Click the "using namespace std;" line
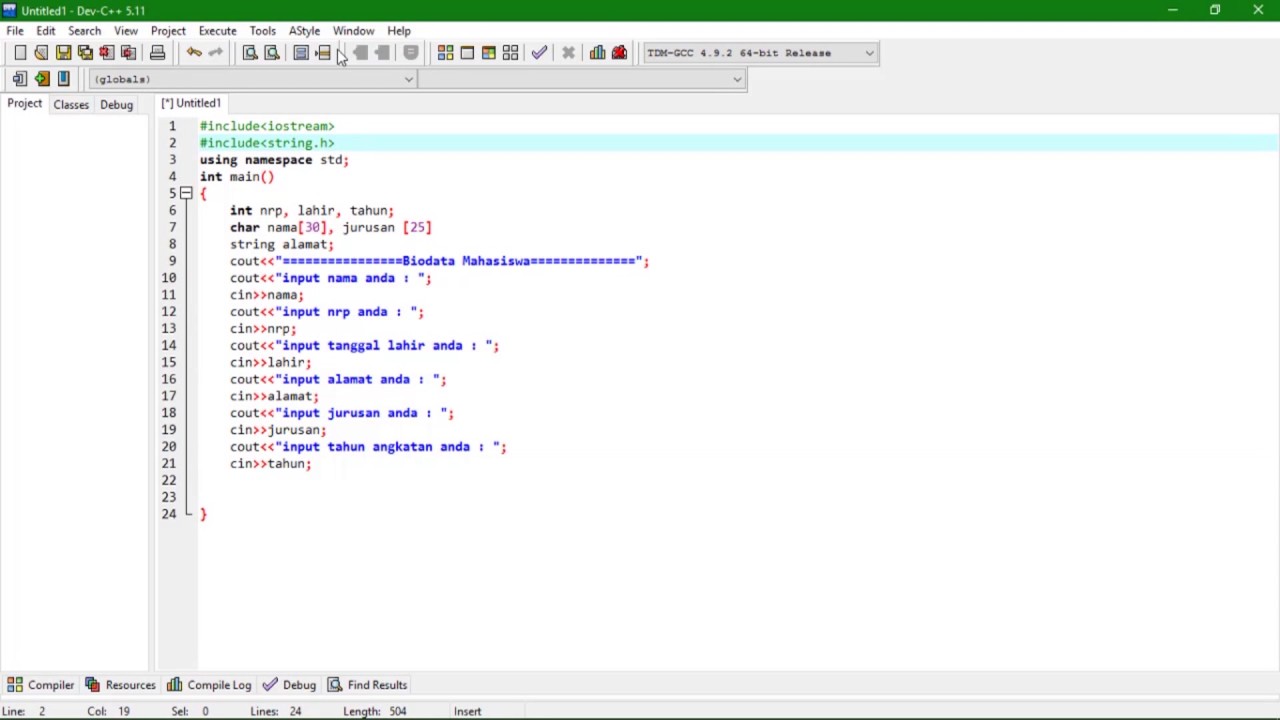The width and height of the screenshot is (1280, 720). pyautogui.click(x=273, y=160)
